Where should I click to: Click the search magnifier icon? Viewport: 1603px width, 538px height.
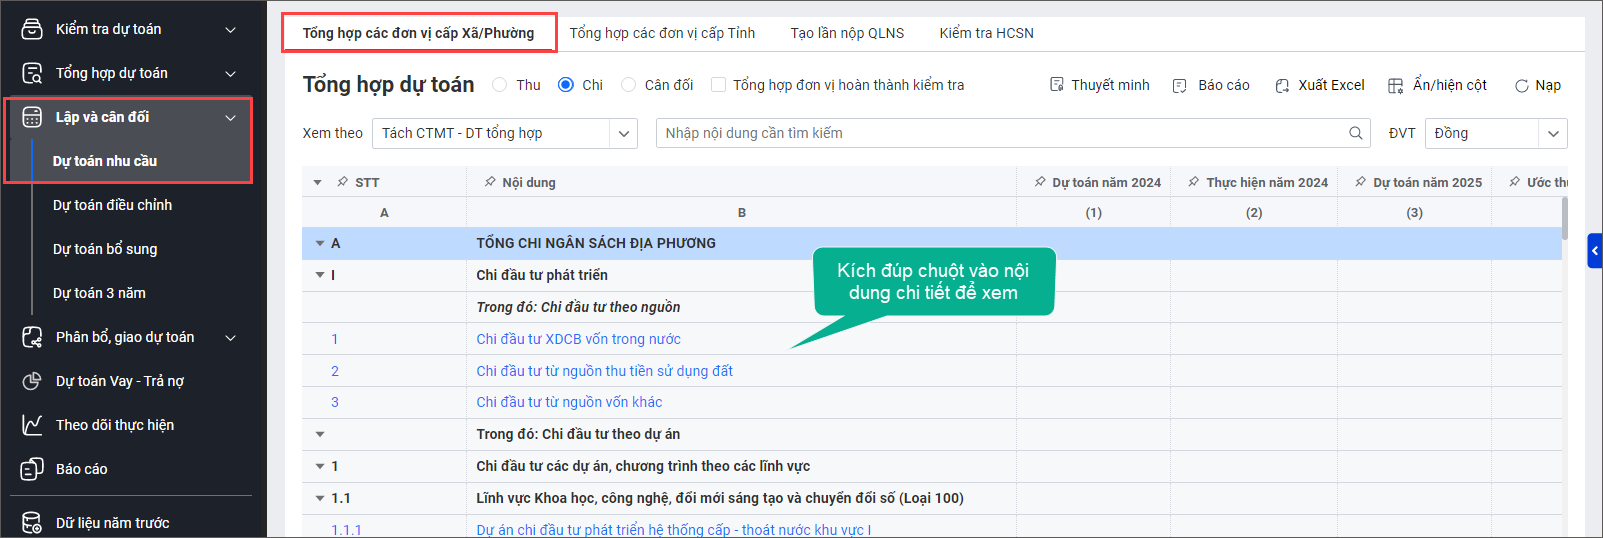[x=1356, y=133]
